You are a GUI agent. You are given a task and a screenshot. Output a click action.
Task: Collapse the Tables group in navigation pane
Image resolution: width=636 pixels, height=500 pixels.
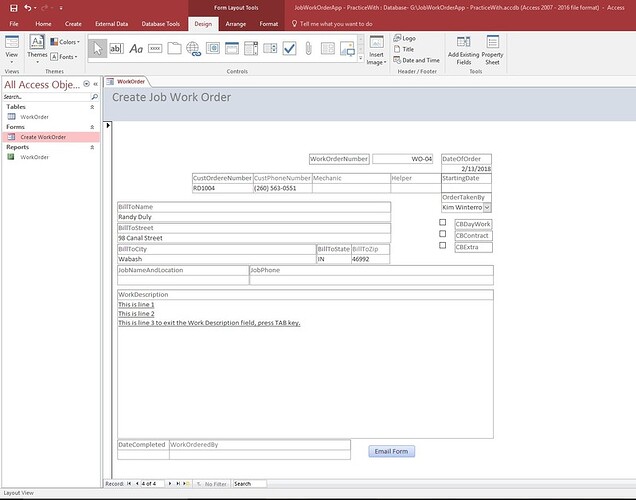coord(92,106)
